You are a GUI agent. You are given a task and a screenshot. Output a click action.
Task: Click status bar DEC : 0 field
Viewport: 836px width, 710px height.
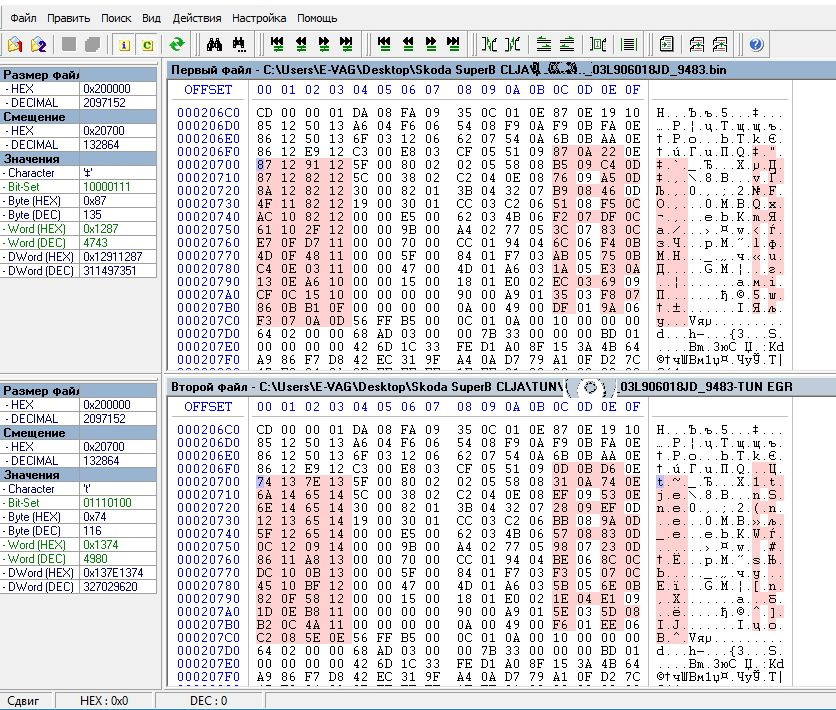(208, 700)
